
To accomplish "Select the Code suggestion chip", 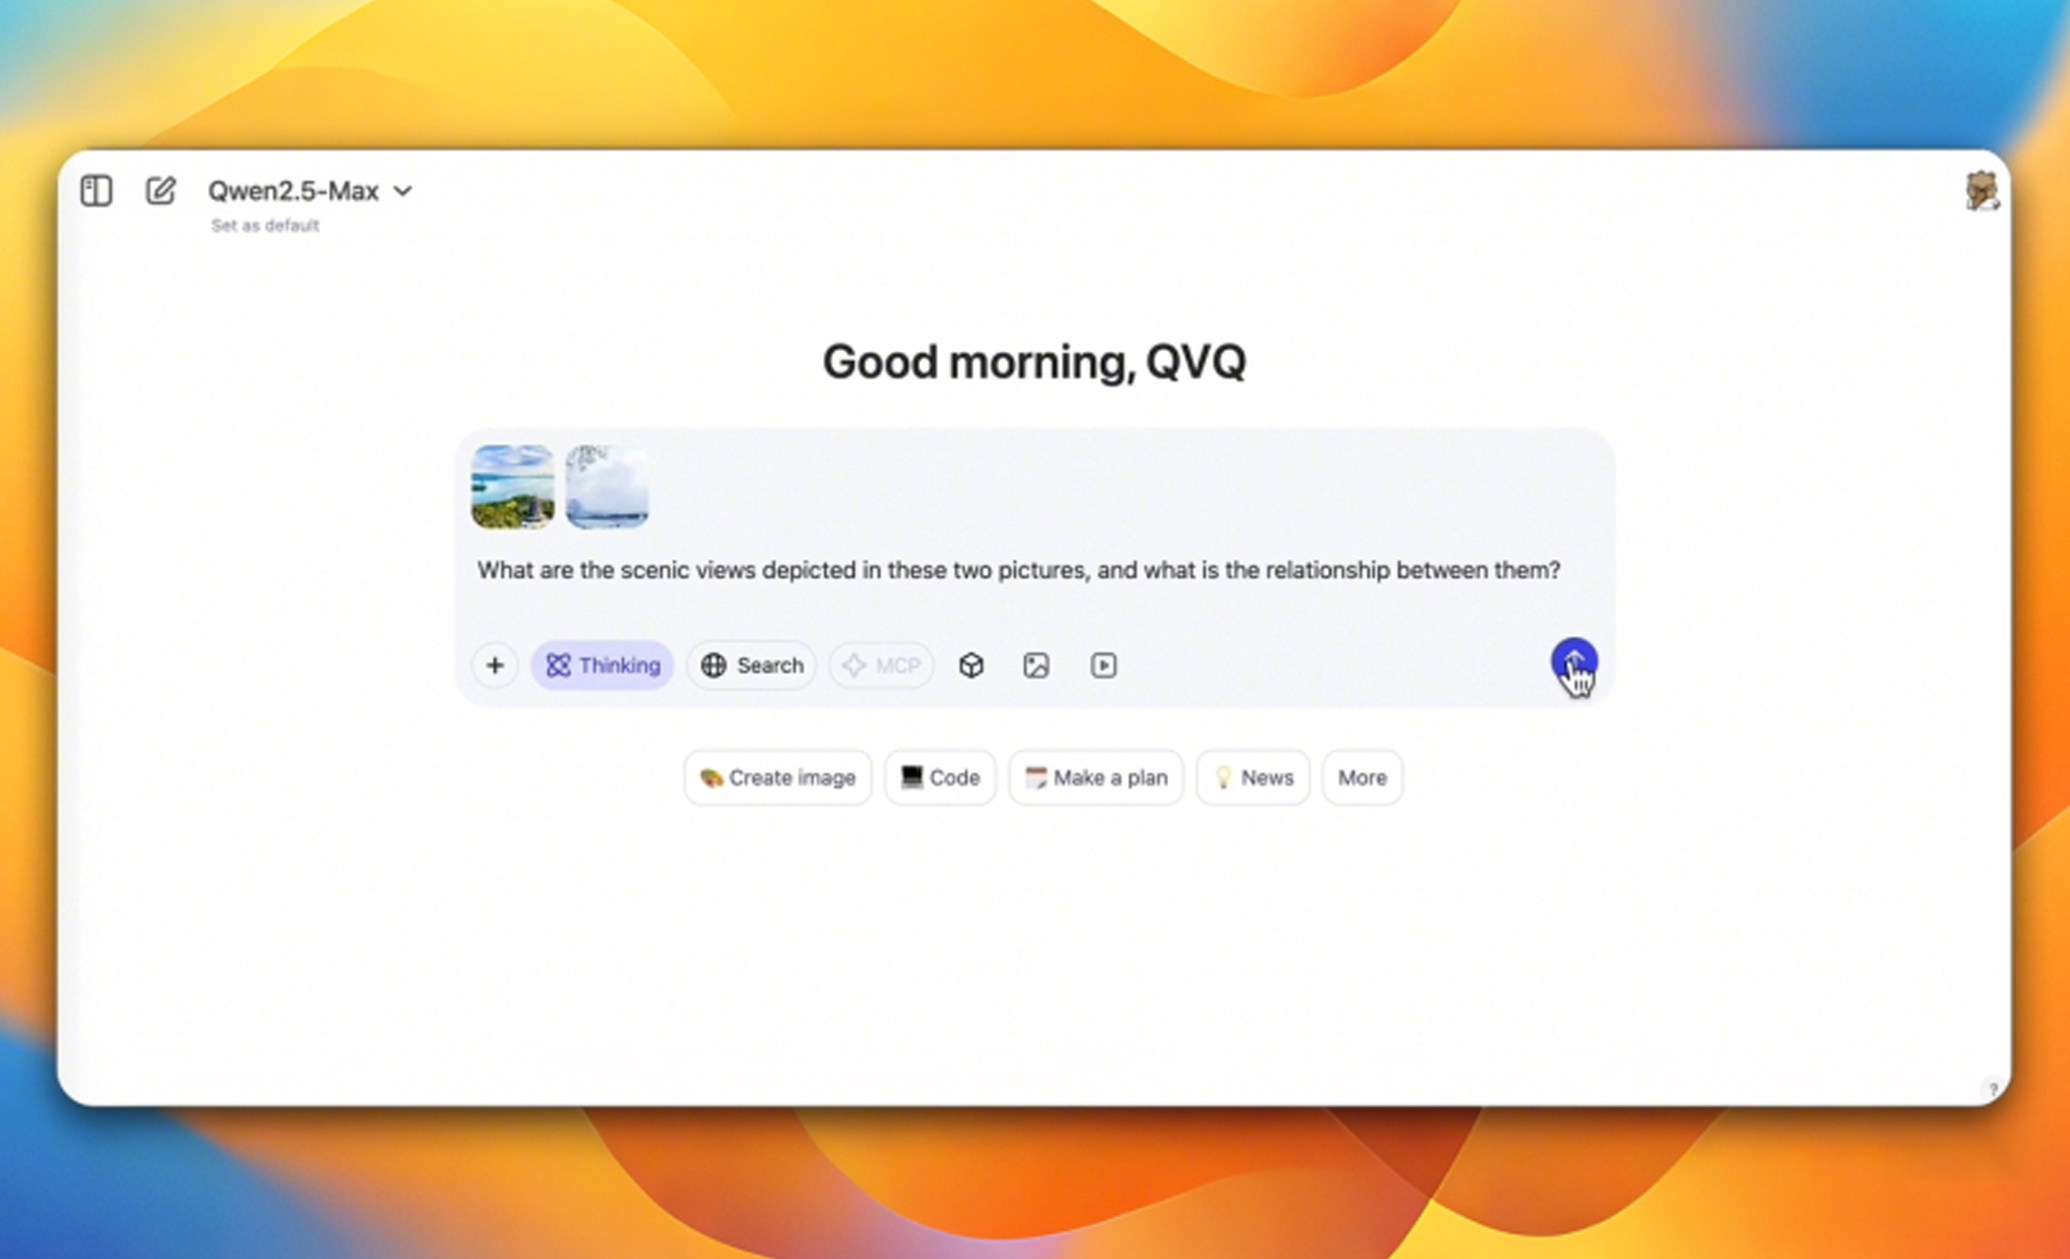I will [939, 777].
